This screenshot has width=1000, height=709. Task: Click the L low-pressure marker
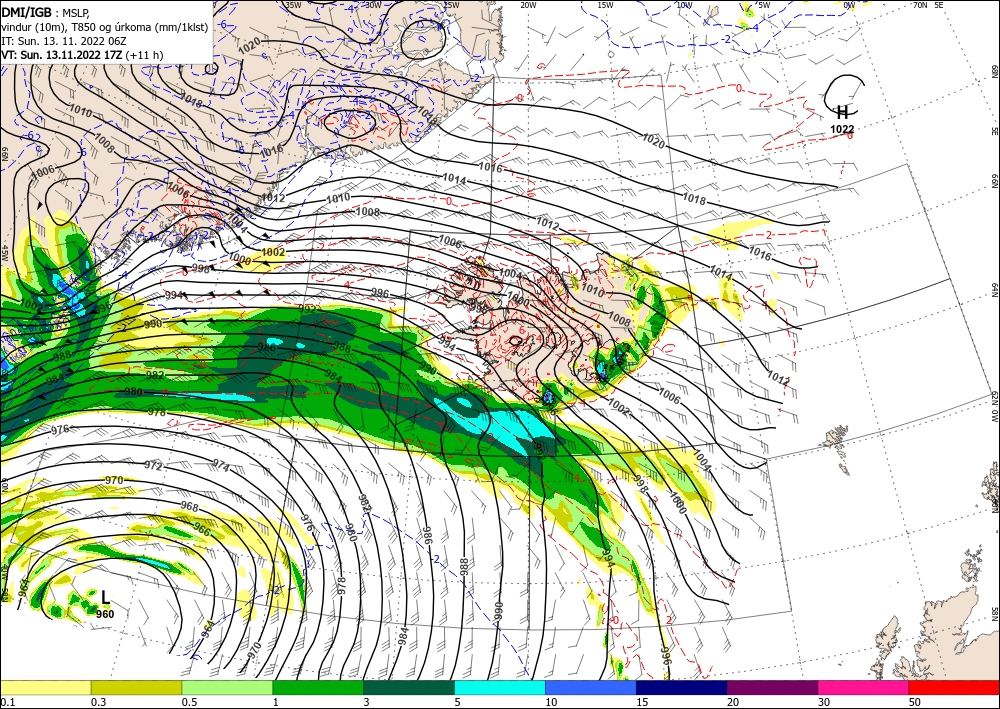105,597
